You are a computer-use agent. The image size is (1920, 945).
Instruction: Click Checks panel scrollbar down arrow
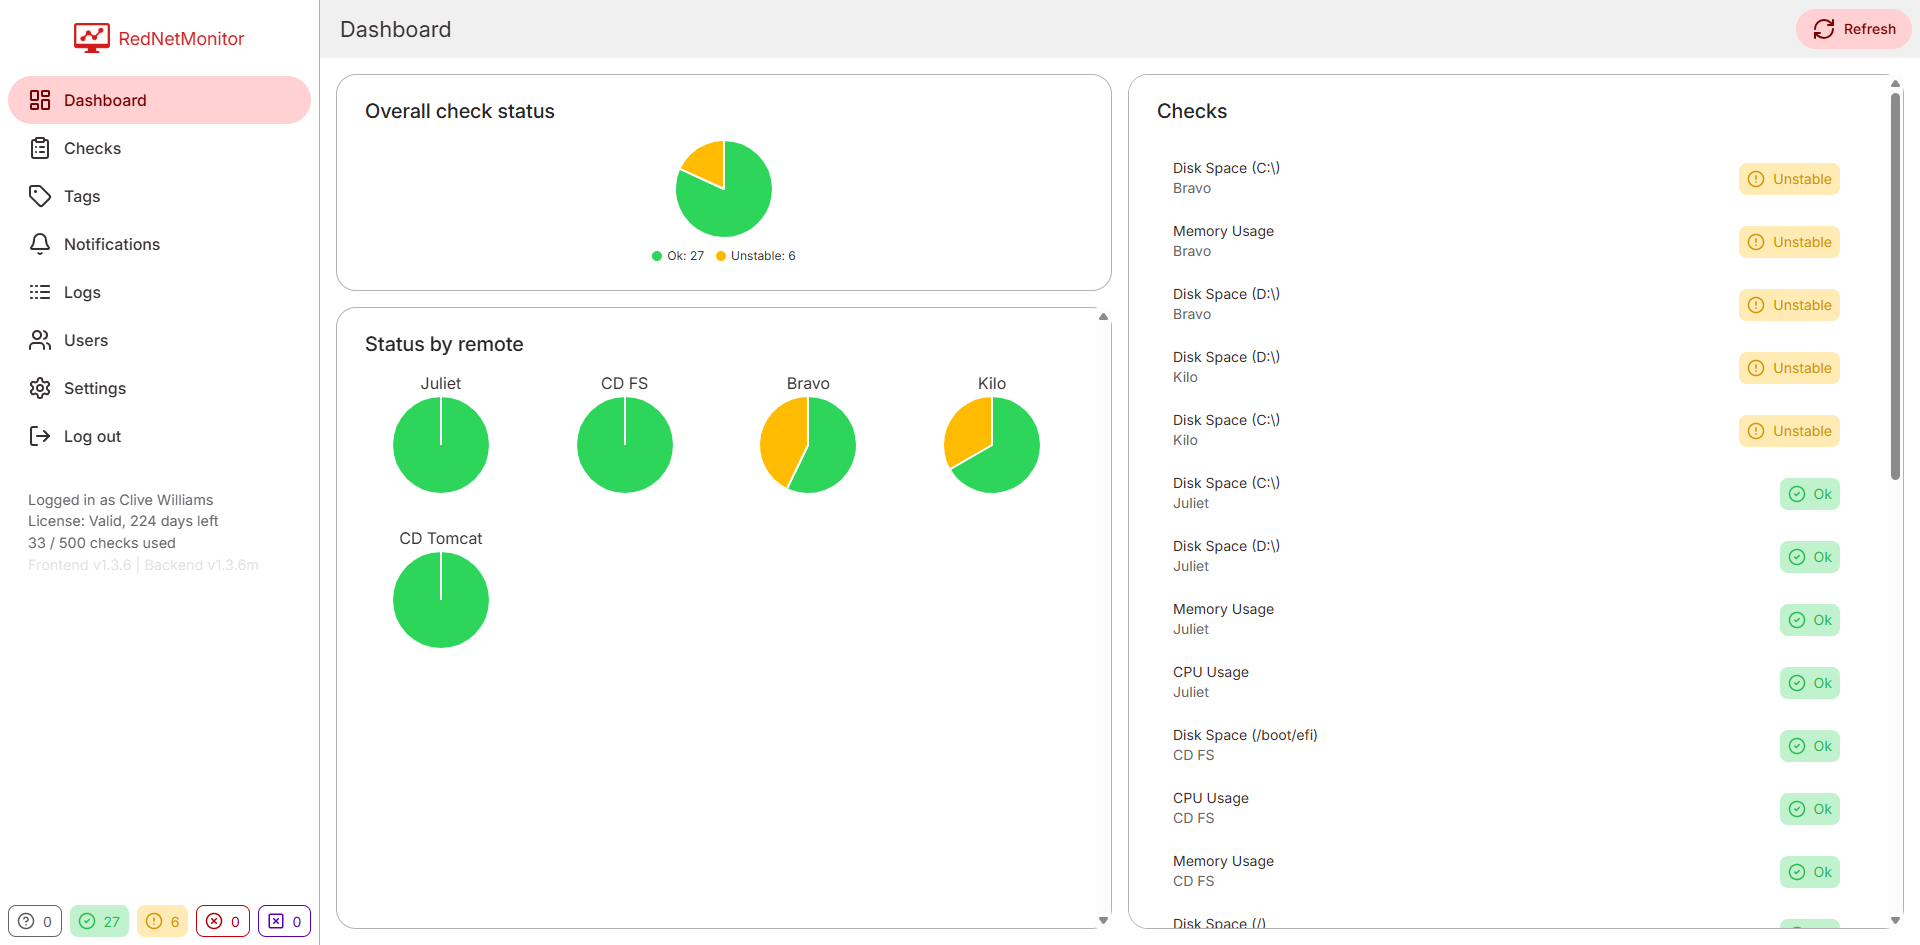point(1895,921)
